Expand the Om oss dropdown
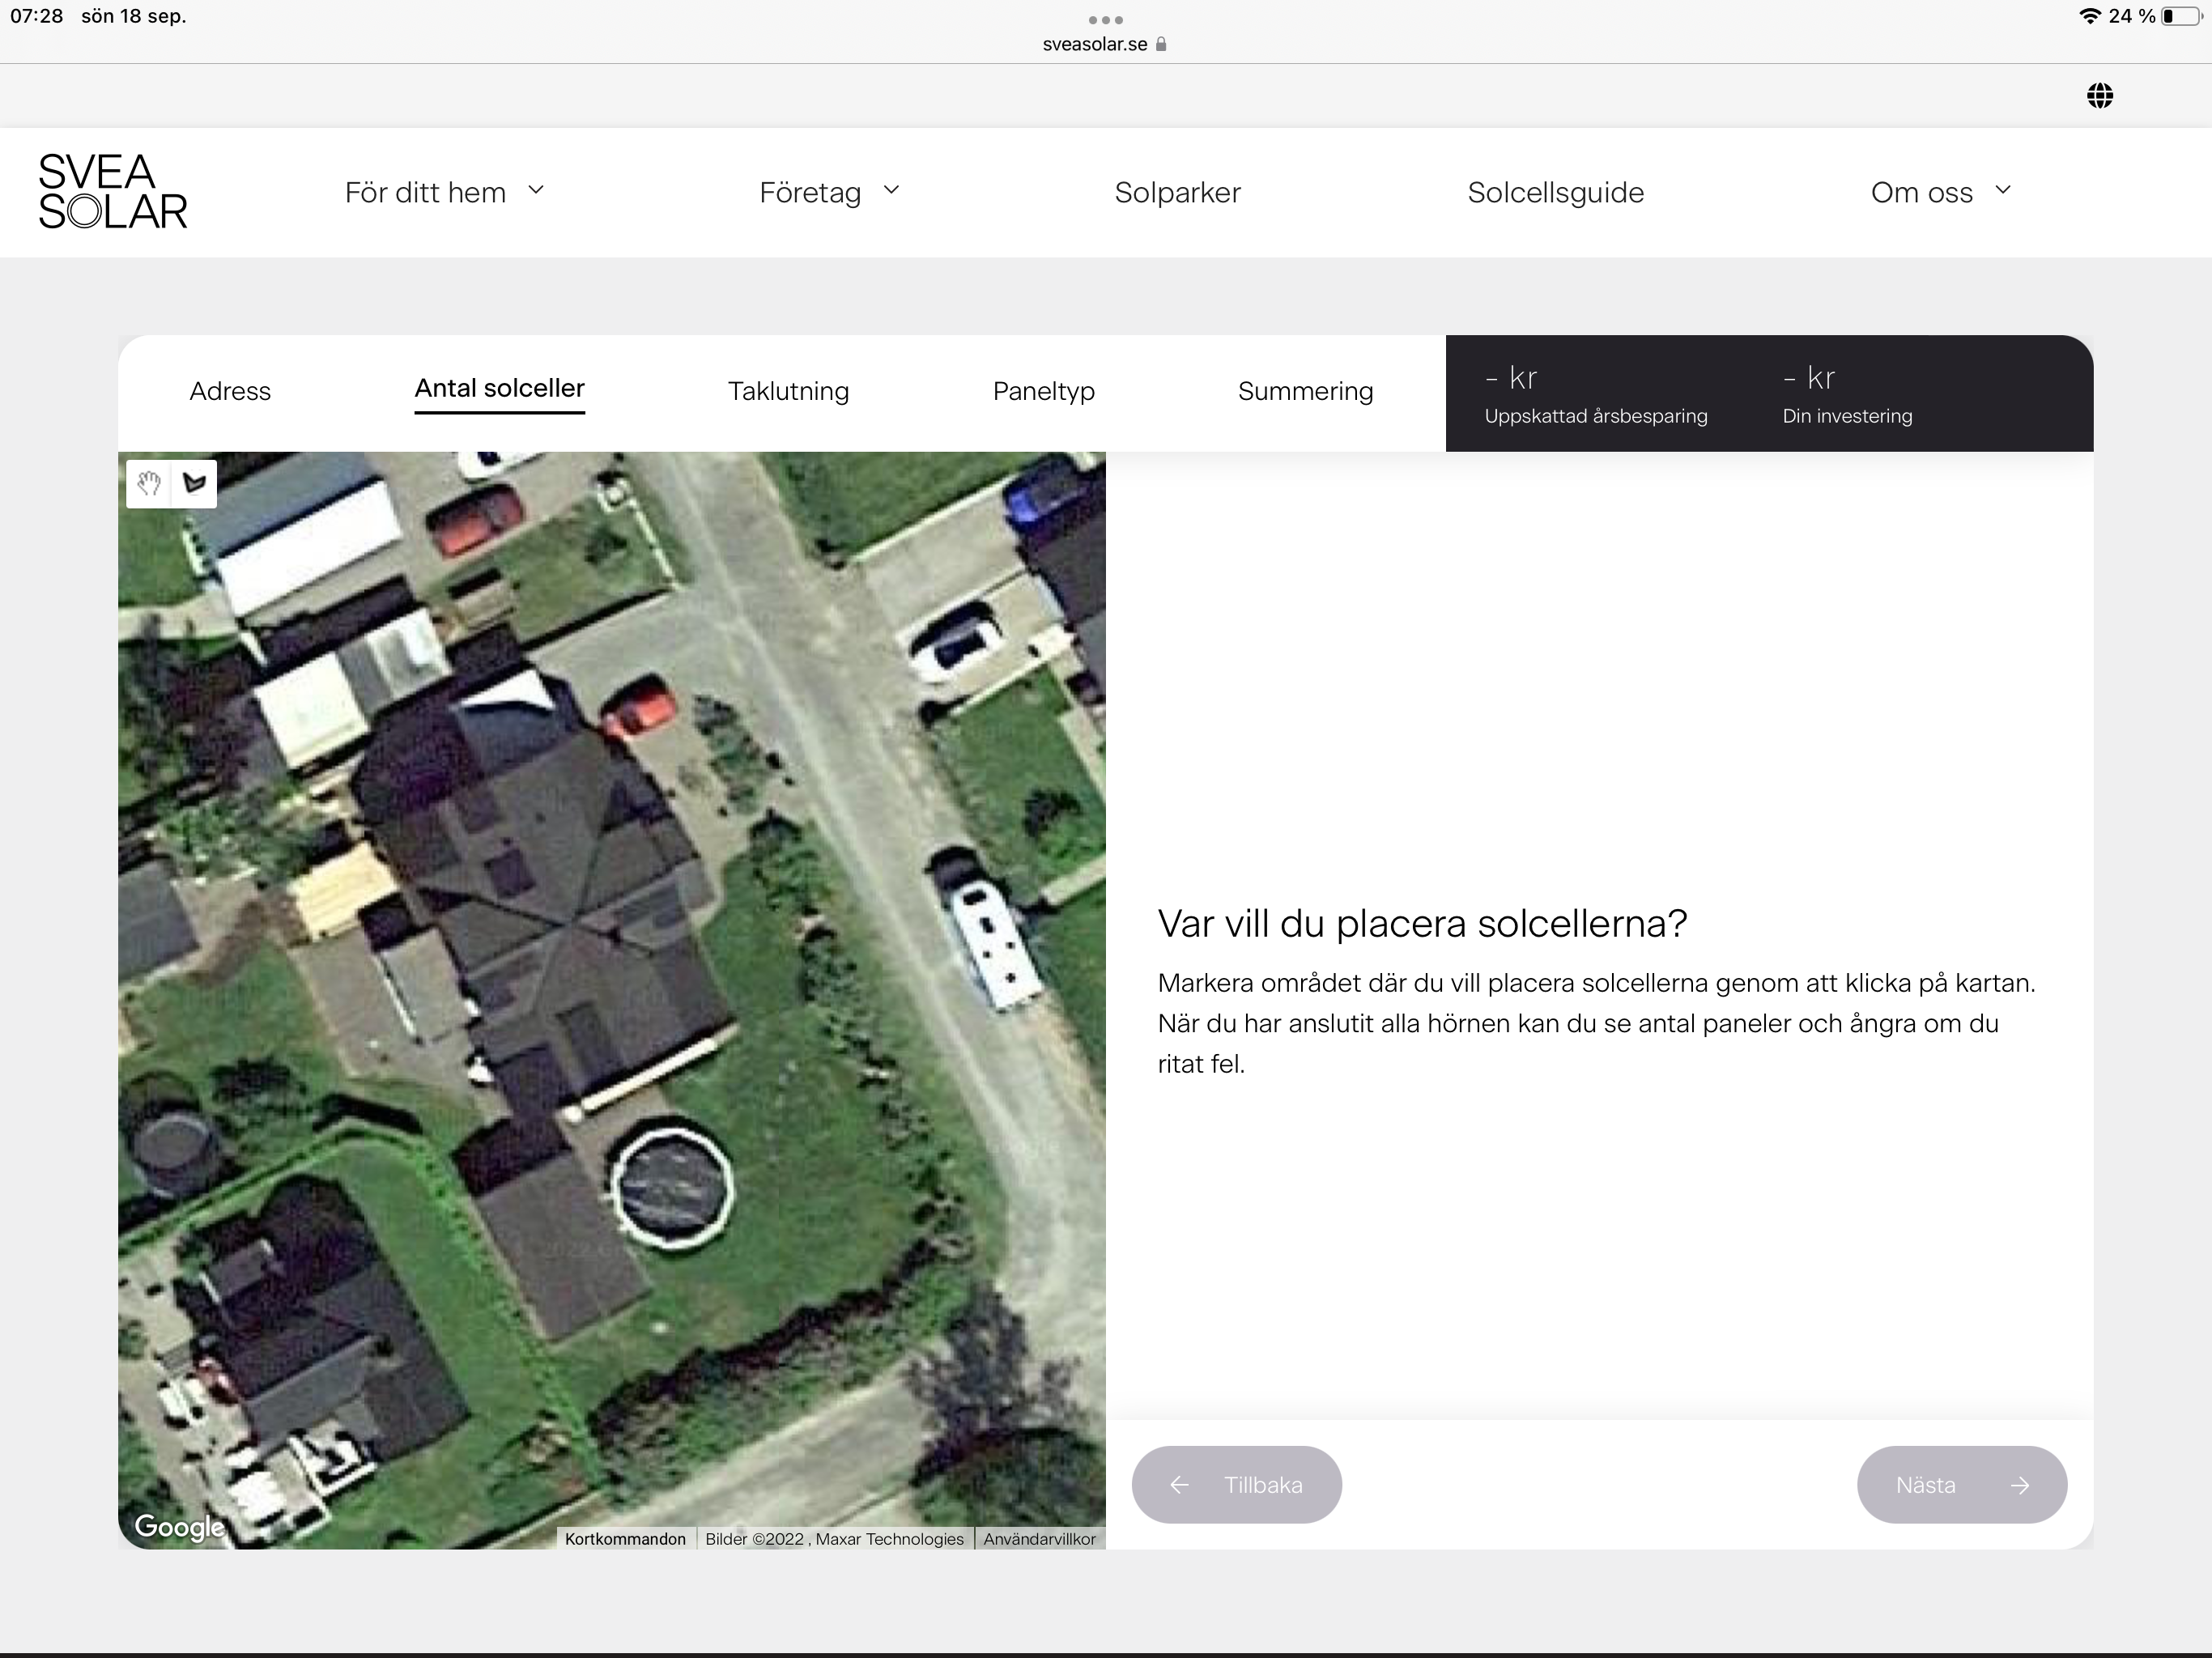 coord(1940,192)
